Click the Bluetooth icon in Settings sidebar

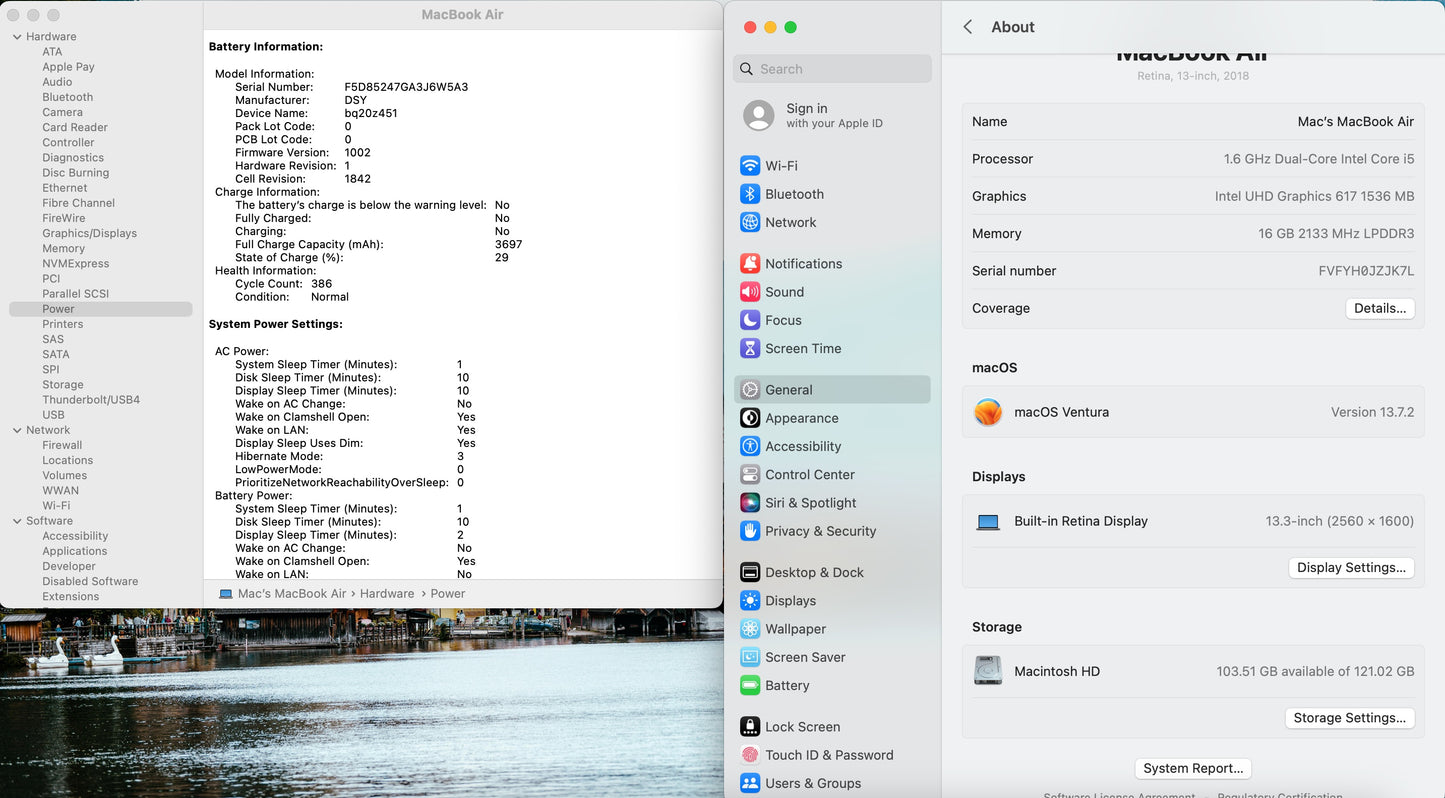click(x=750, y=194)
